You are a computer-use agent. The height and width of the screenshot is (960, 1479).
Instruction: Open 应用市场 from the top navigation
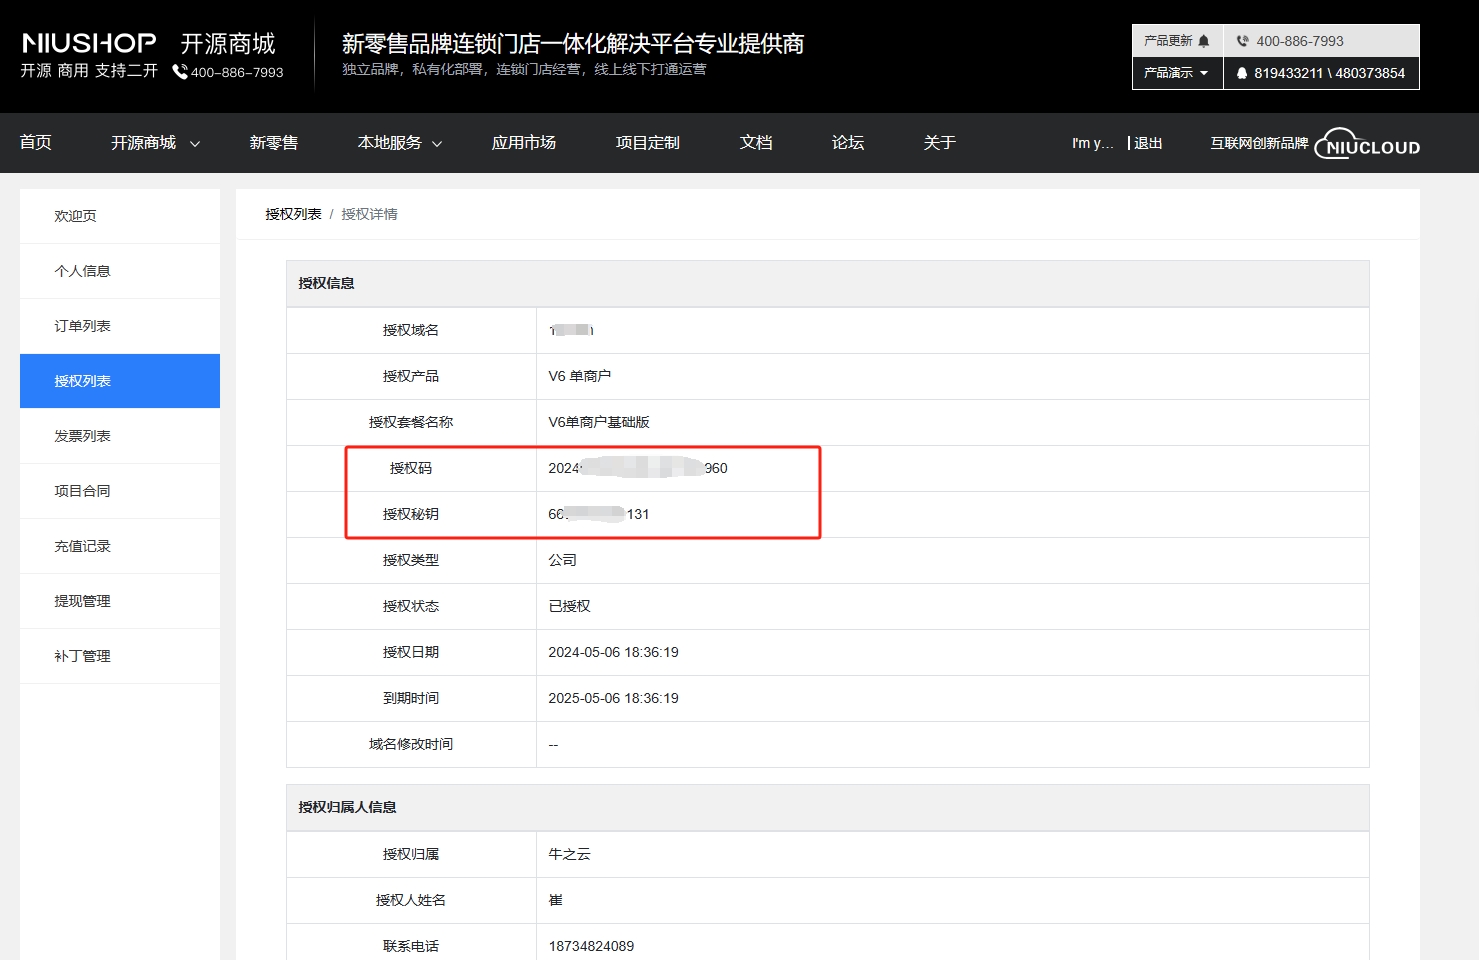pos(523,143)
